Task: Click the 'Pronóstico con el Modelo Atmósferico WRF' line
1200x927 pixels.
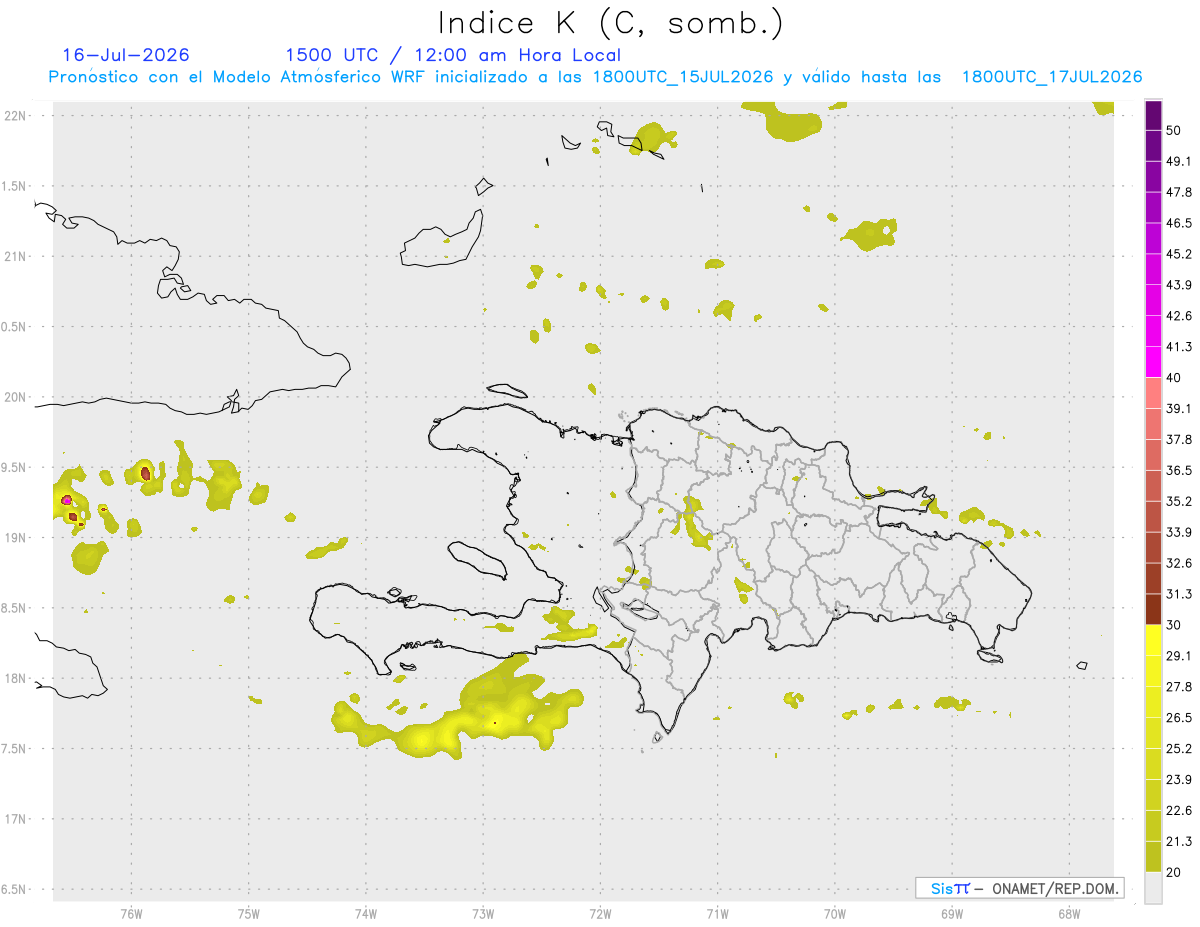Action: (x=595, y=77)
